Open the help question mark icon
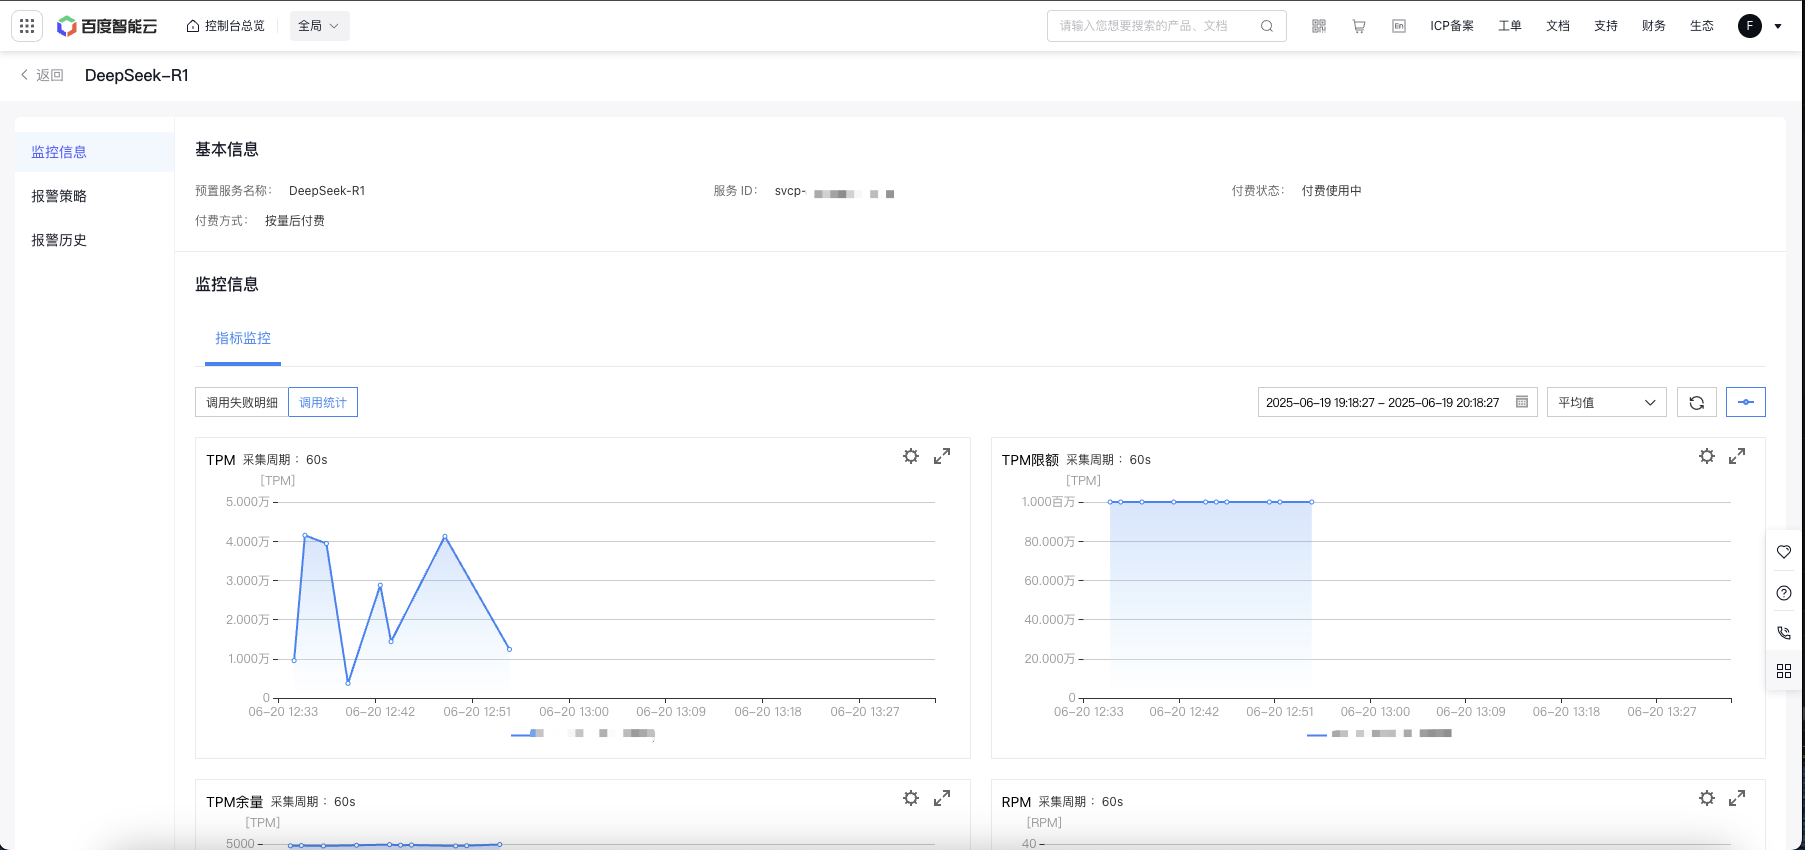 tap(1784, 593)
